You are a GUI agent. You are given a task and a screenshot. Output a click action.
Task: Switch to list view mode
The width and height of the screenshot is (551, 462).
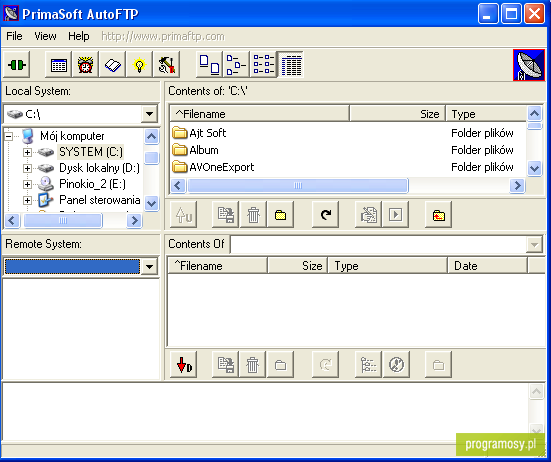coord(264,65)
